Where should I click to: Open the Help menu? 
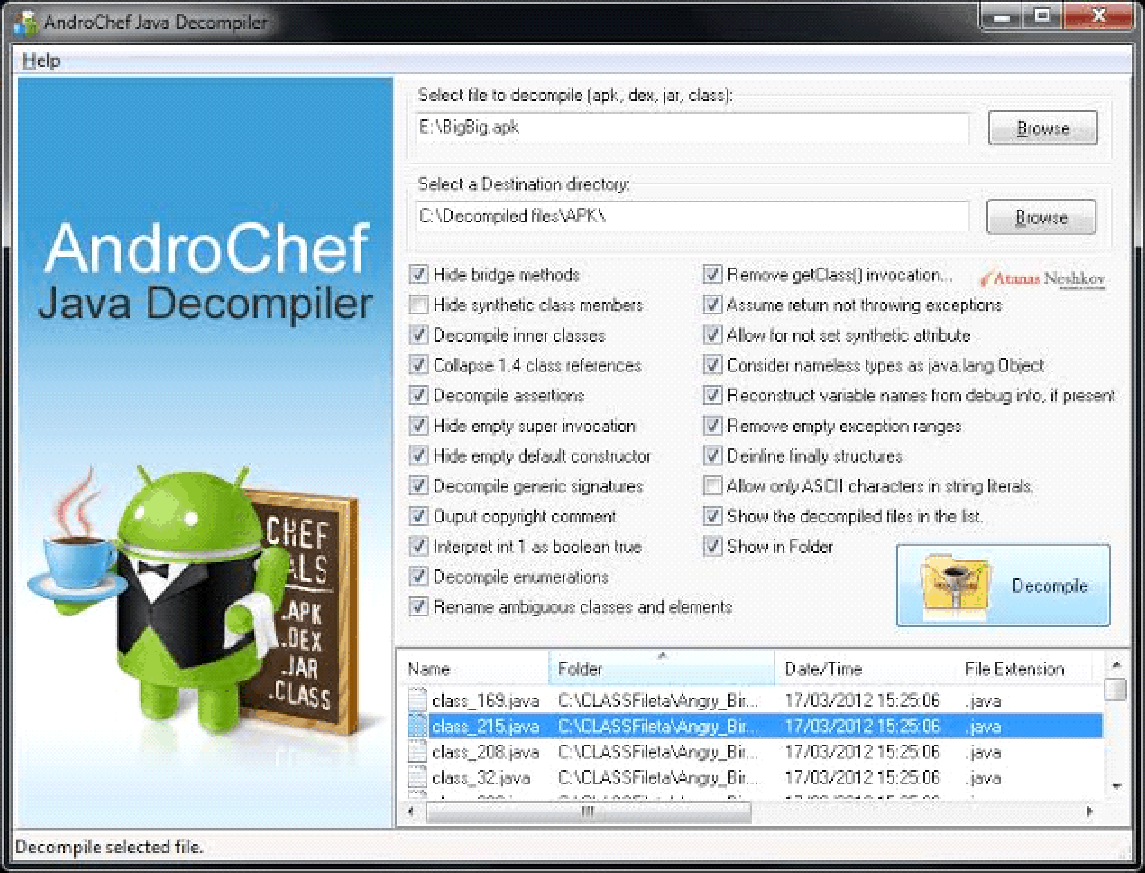coord(41,61)
